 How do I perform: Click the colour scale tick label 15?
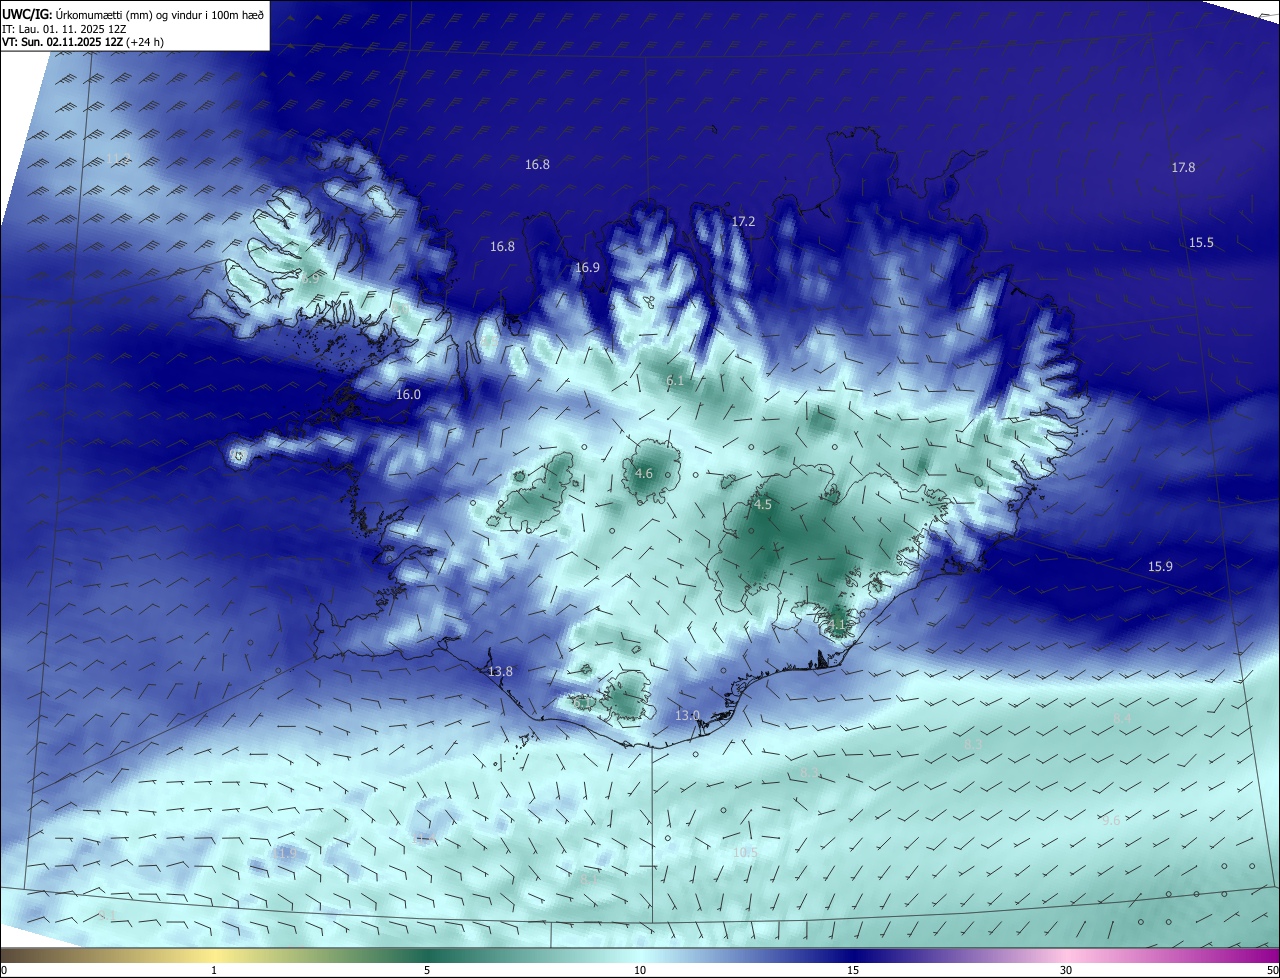pos(853,970)
